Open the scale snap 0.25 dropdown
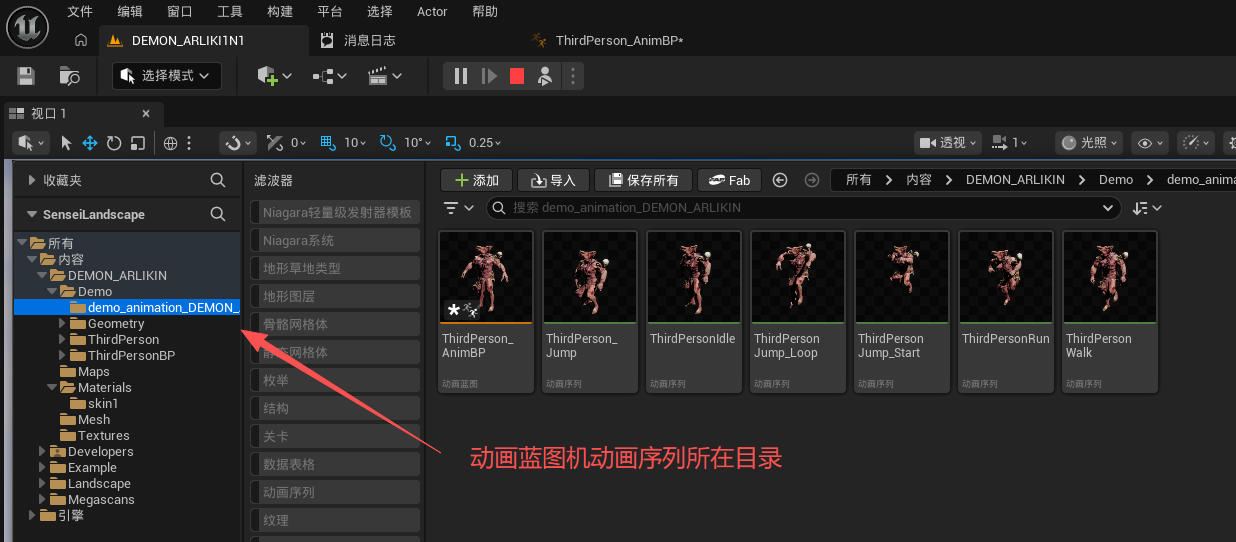 (x=485, y=143)
